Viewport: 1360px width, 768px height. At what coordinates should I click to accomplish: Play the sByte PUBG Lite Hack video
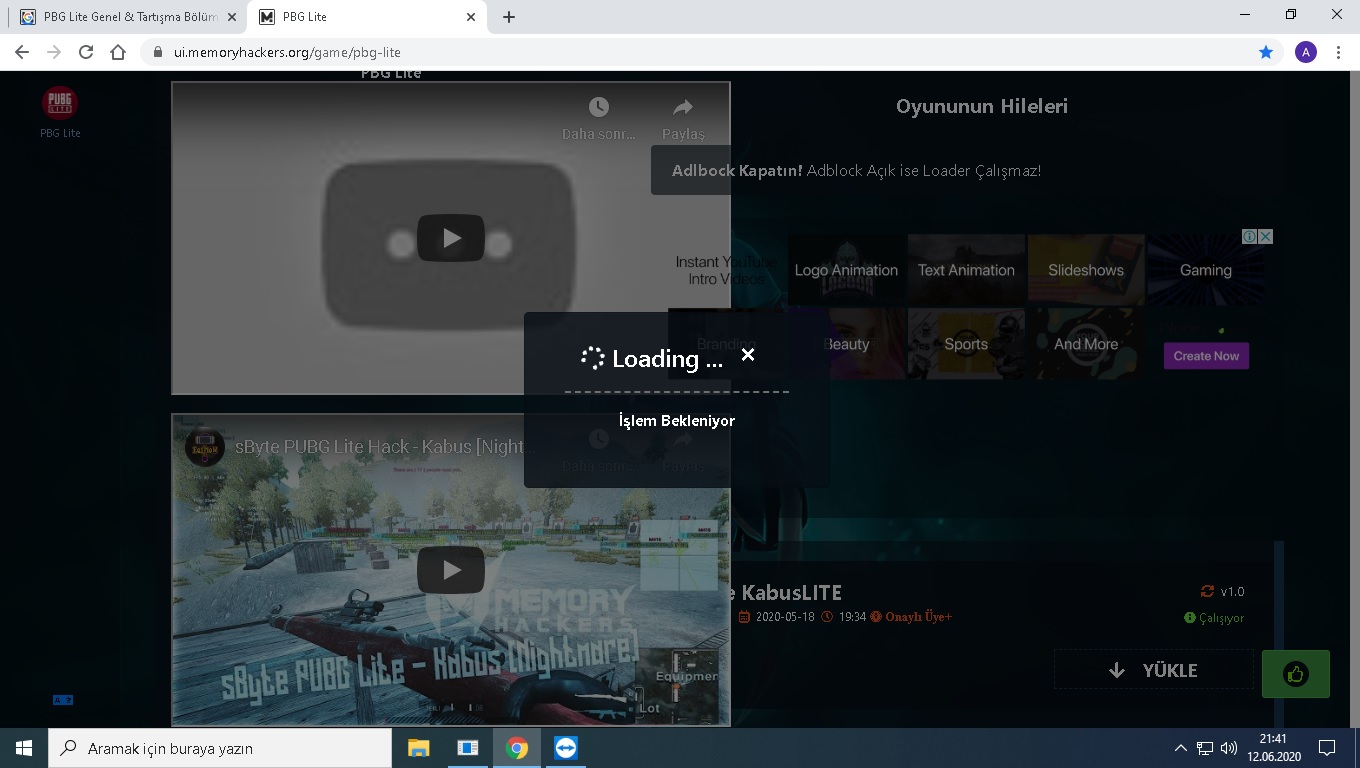pos(451,570)
